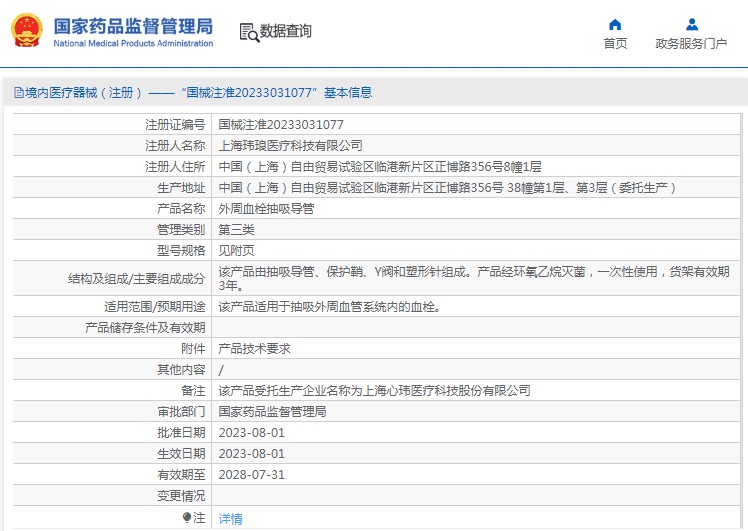Click the national emblem logo
This screenshot has width=748, height=531.
click(27, 30)
